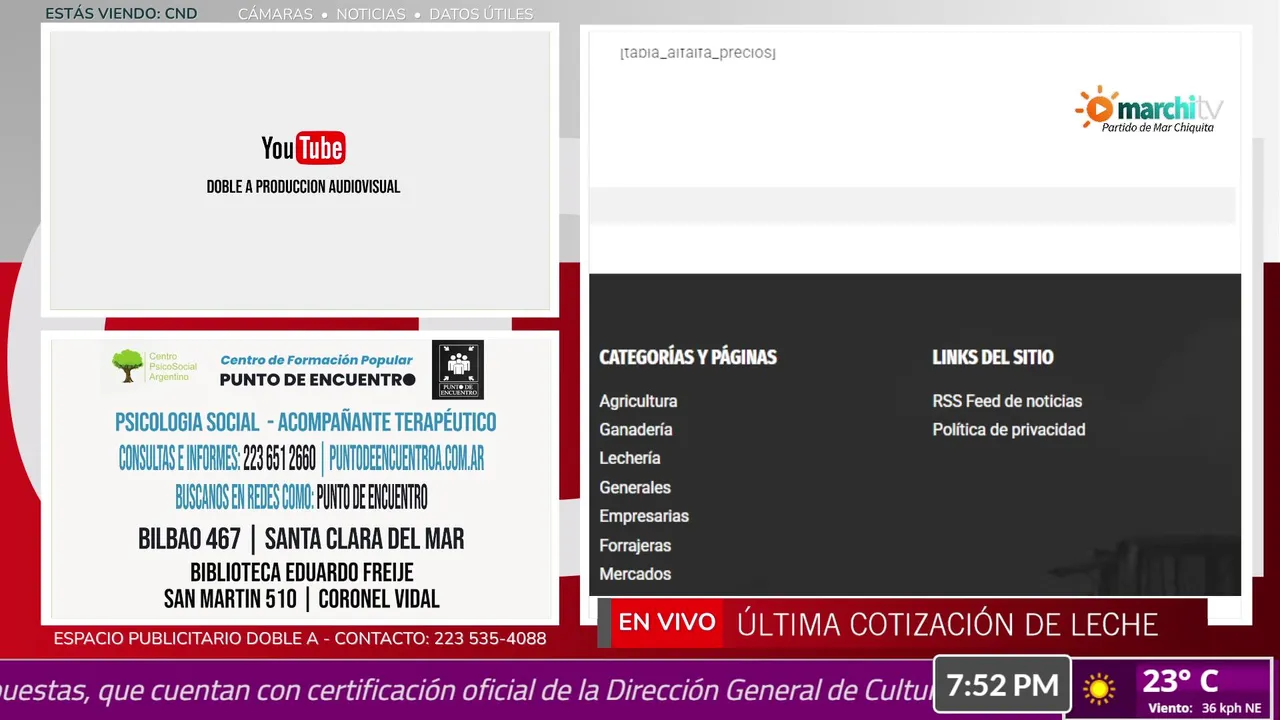The height and width of the screenshot is (720, 1280).
Task: Click the YouTube logo in video panel
Action: [x=303, y=148]
